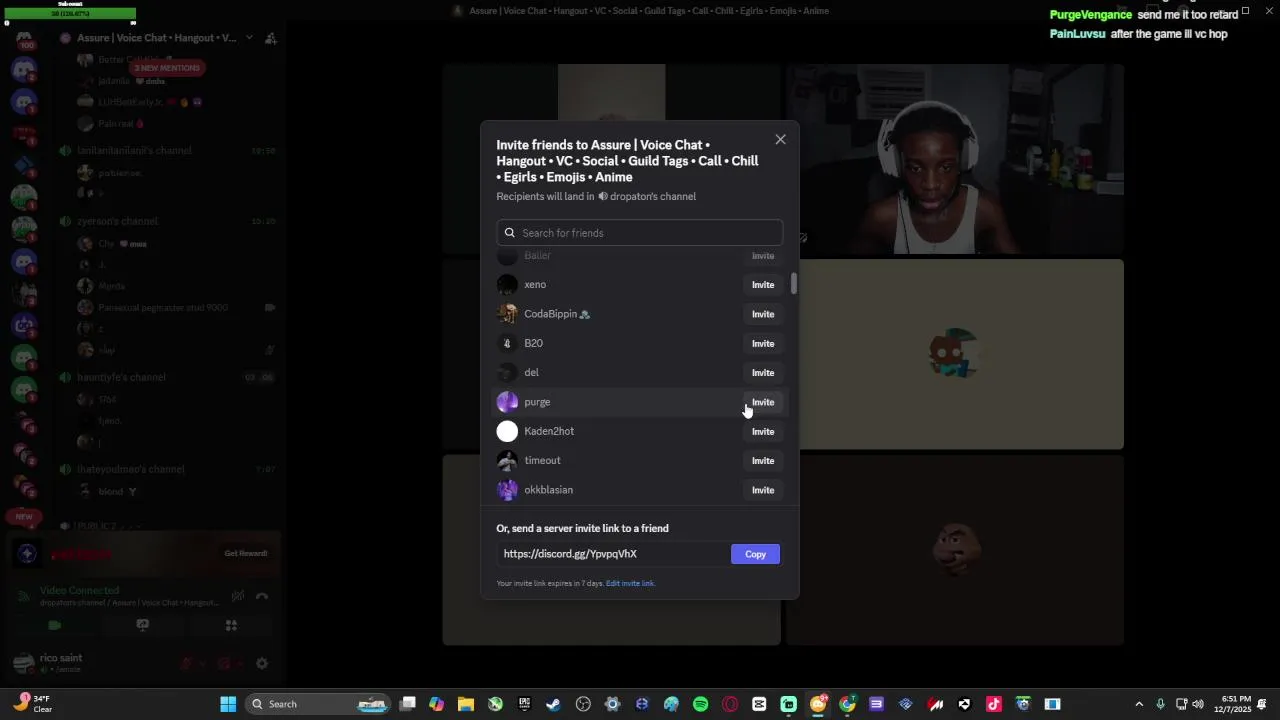Viewport: 1280px width, 720px height.
Task: Click the share screen icon
Action: (142, 626)
